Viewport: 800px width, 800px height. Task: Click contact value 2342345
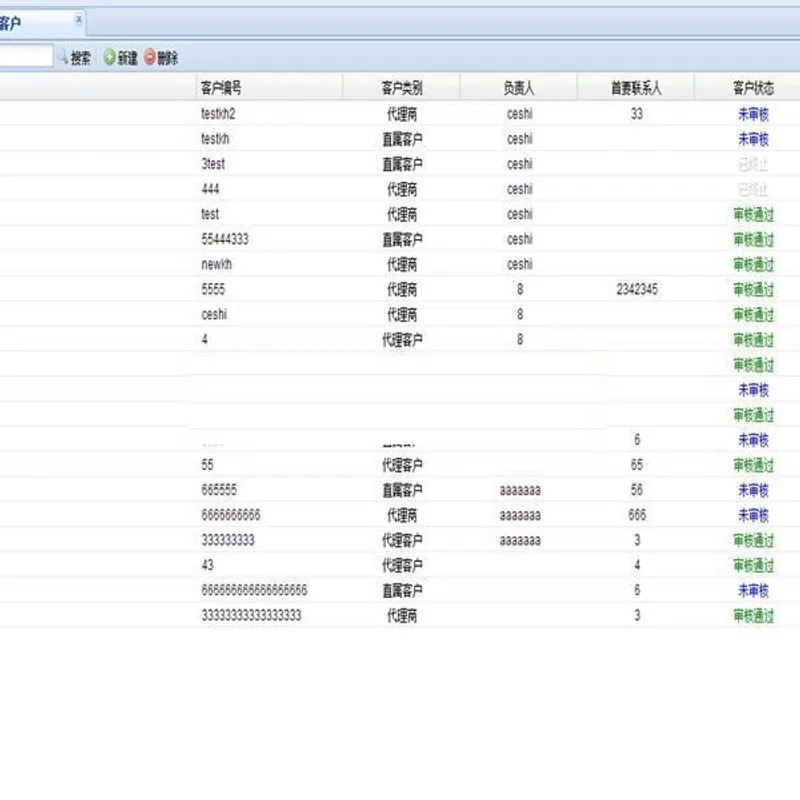(637, 289)
